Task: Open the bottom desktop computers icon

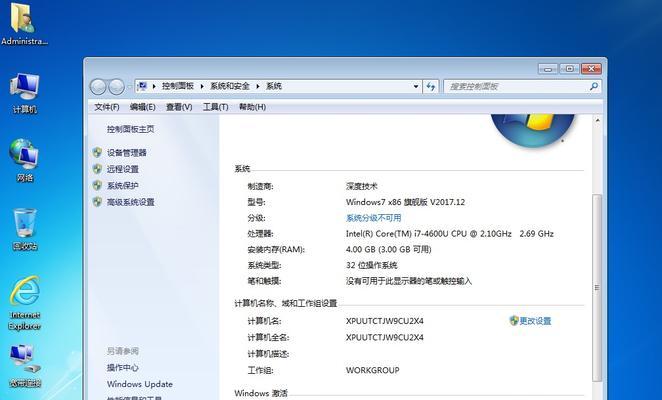Action: point(24,366)
